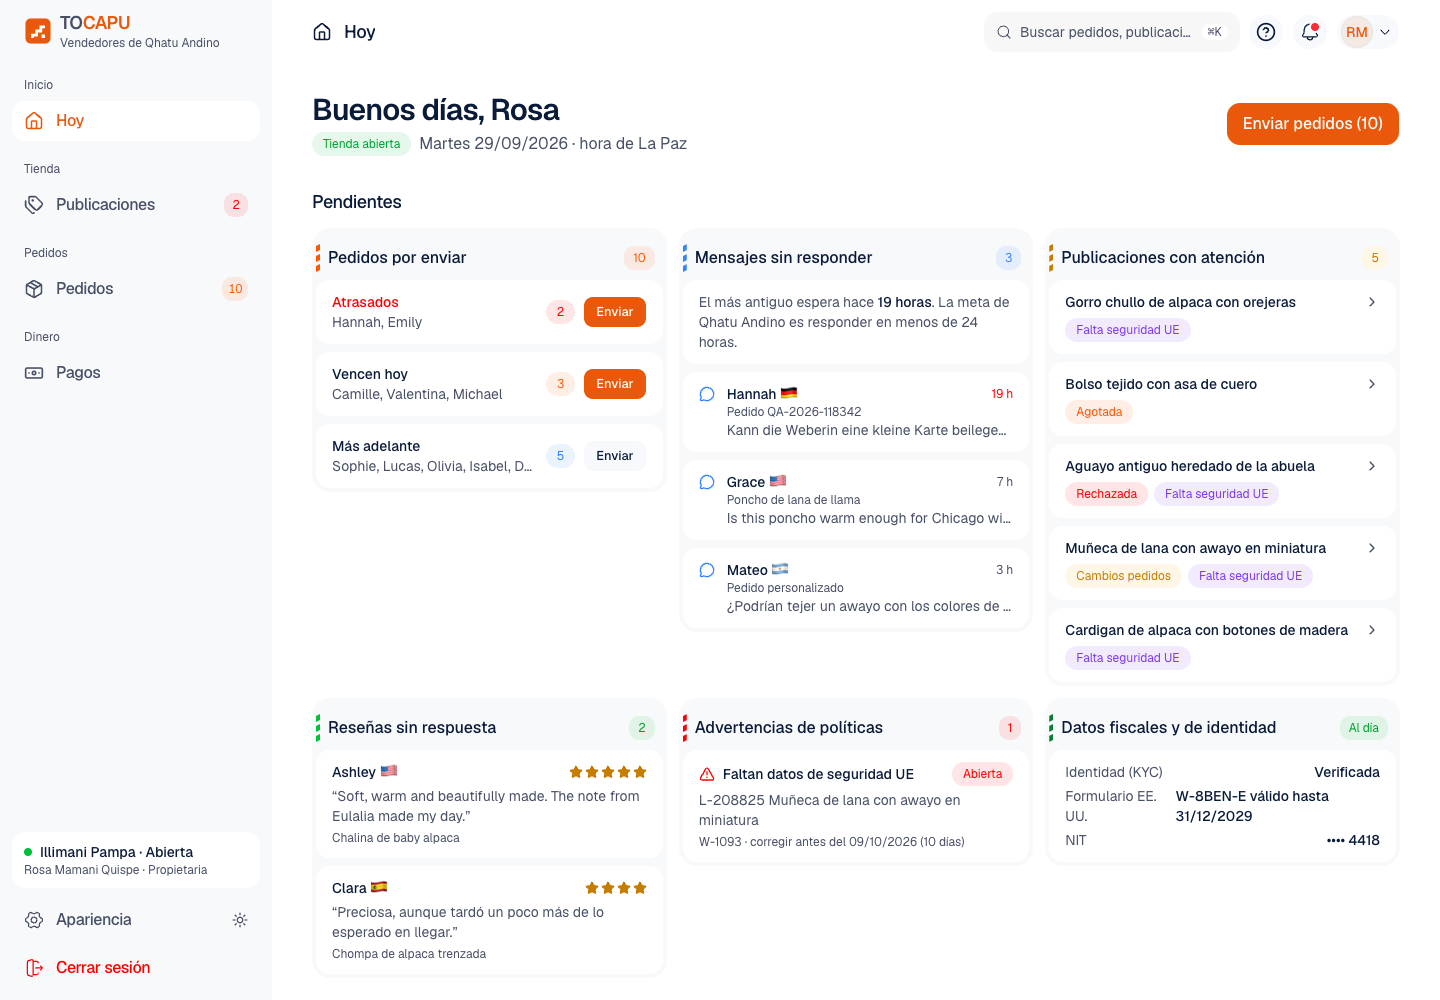Go to Hoy in the sidebar

136,121
